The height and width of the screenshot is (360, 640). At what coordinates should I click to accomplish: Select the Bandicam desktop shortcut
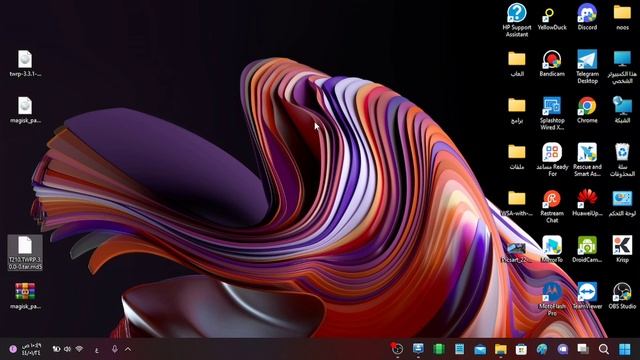point(552,63)
